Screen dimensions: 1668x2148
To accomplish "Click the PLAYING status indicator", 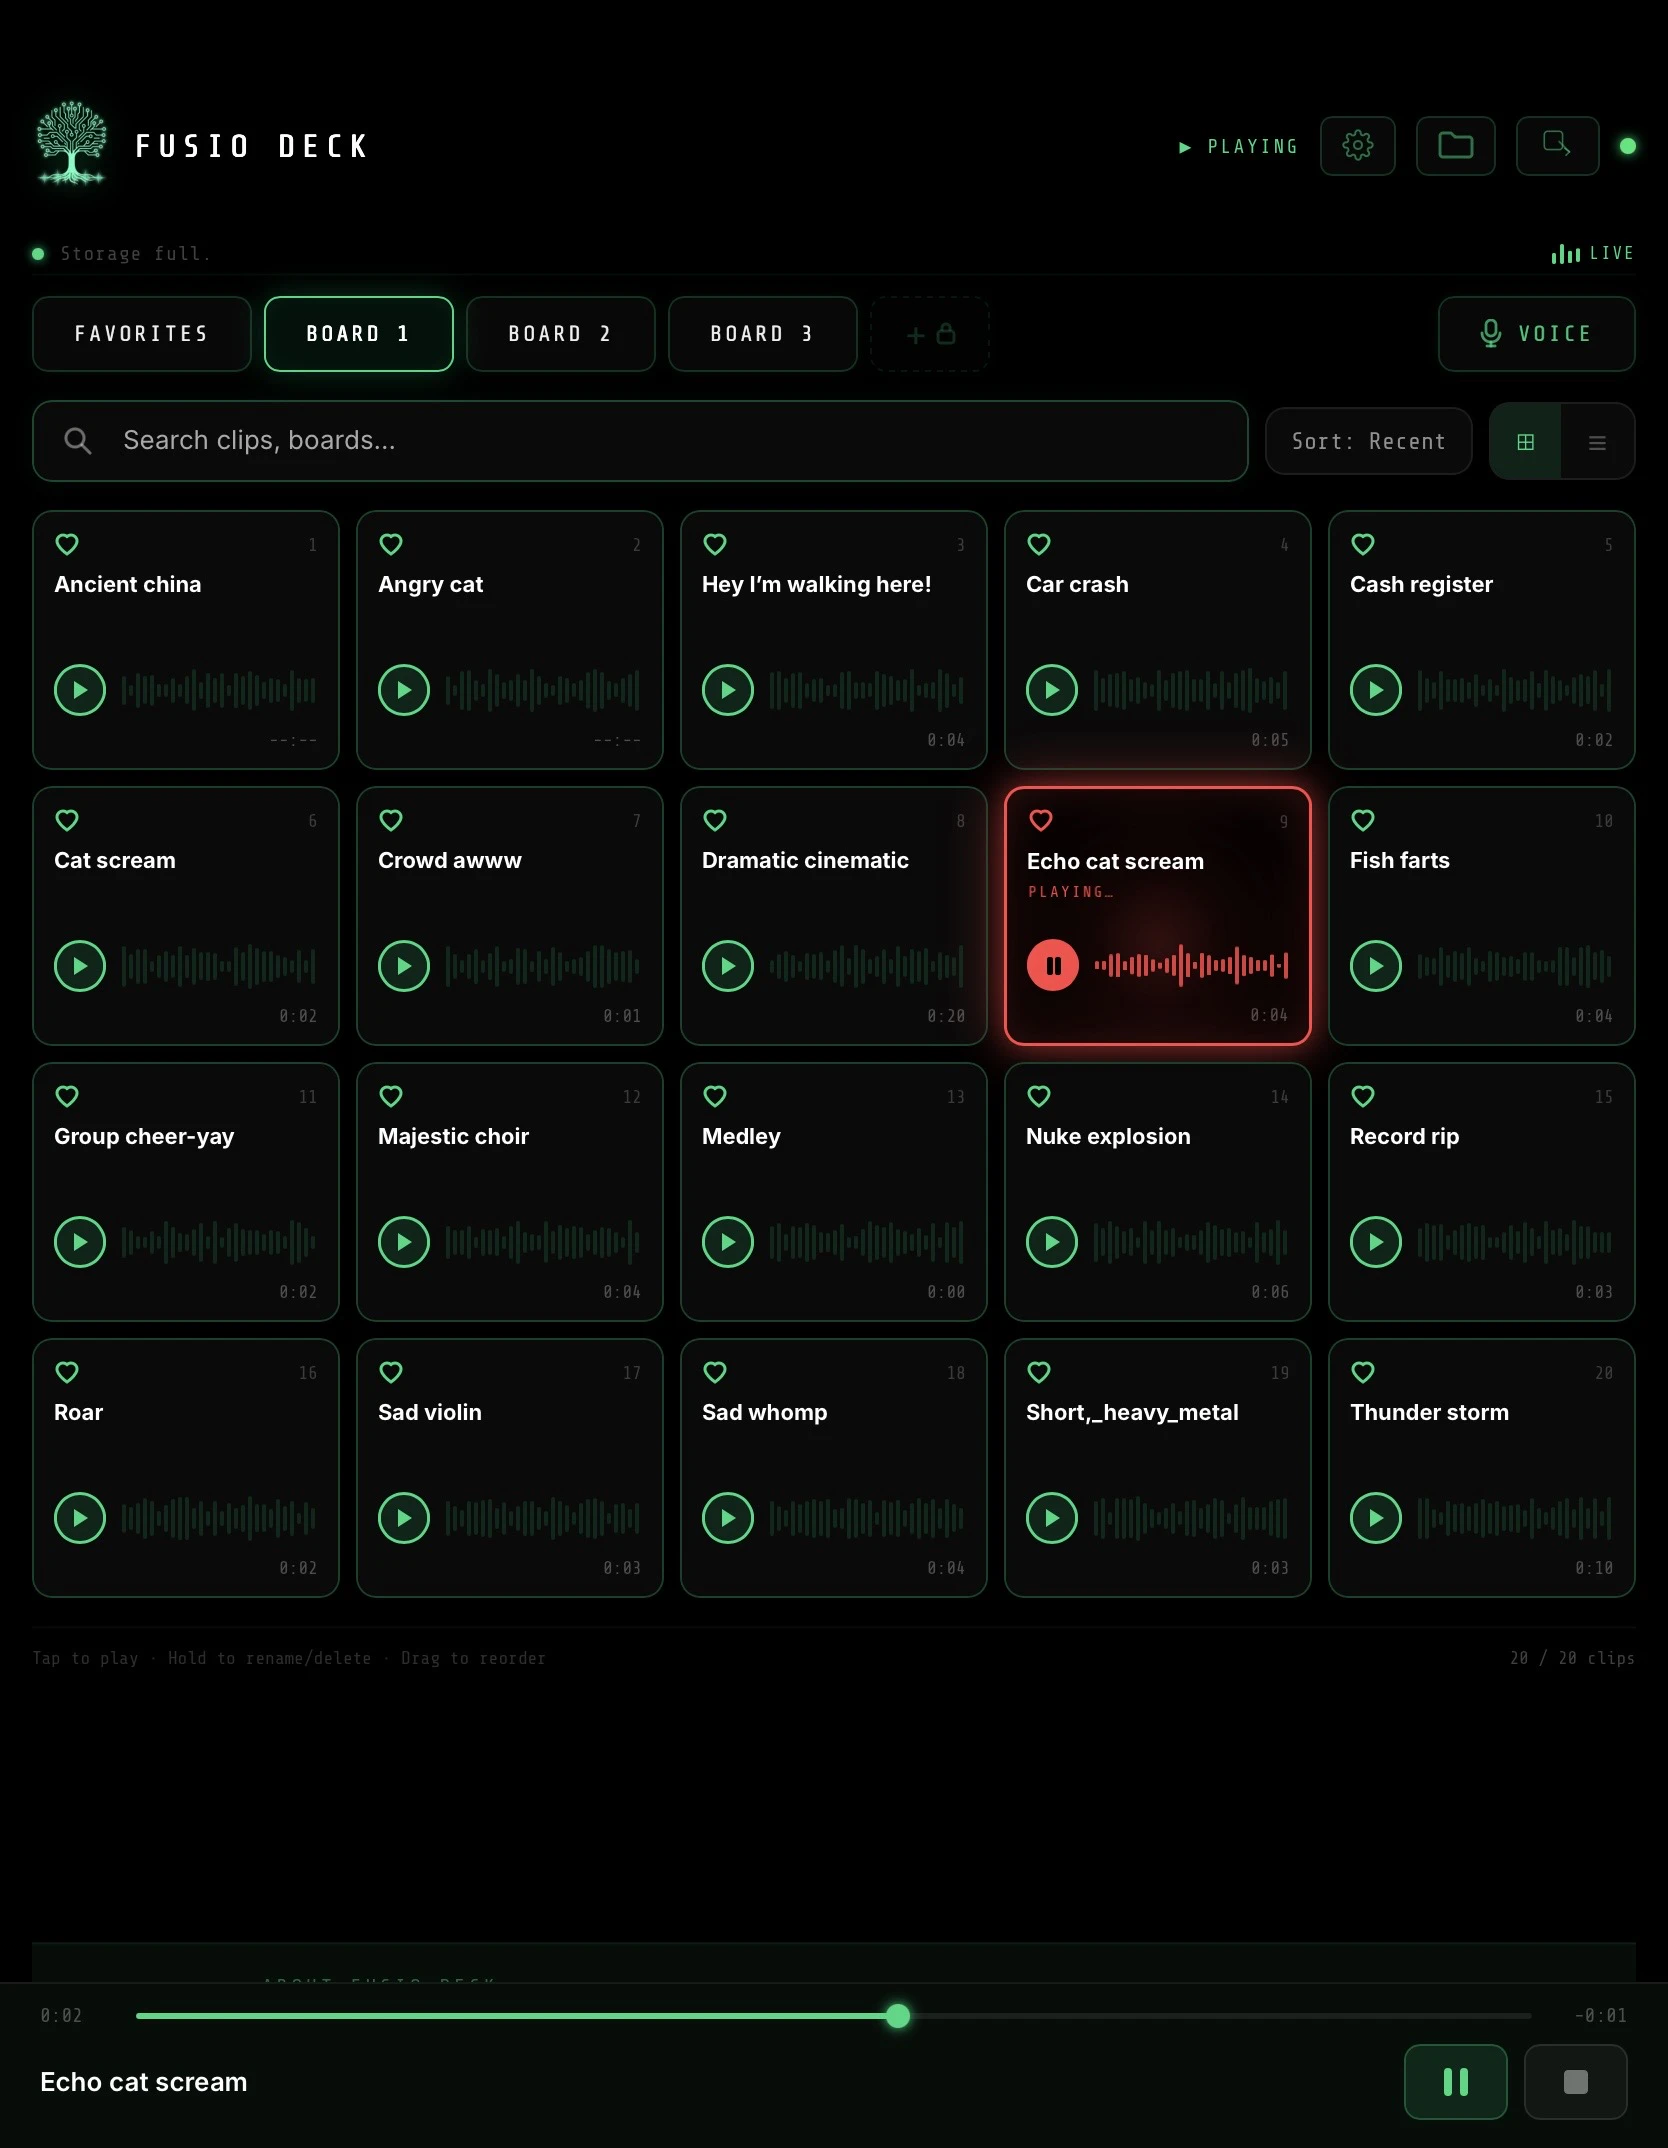I will [1238, 147].
